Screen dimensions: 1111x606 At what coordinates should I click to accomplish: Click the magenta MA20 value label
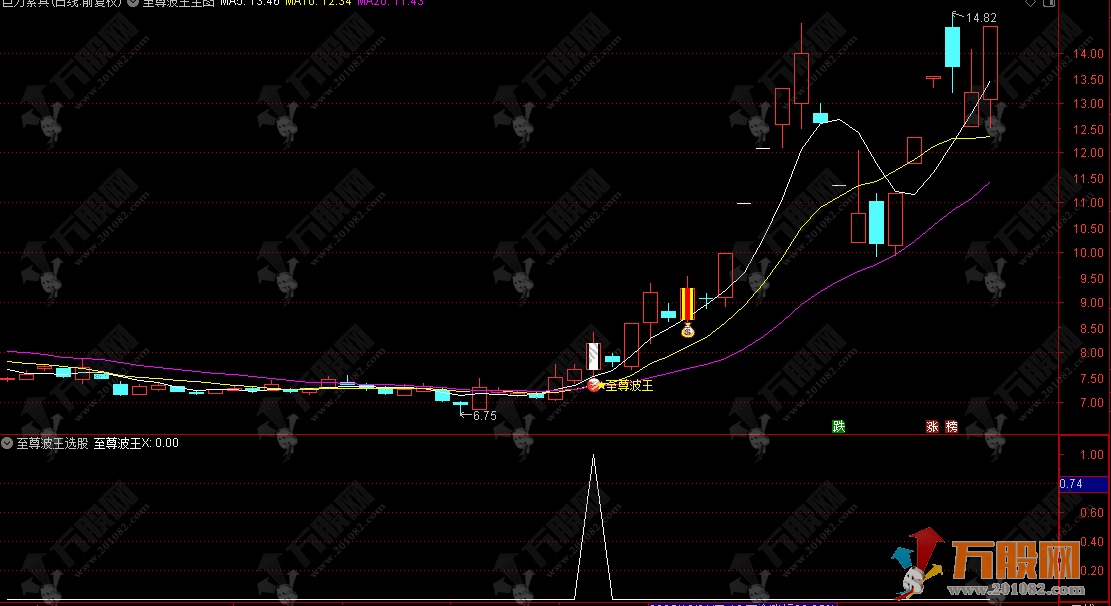[x=390, y=3]
